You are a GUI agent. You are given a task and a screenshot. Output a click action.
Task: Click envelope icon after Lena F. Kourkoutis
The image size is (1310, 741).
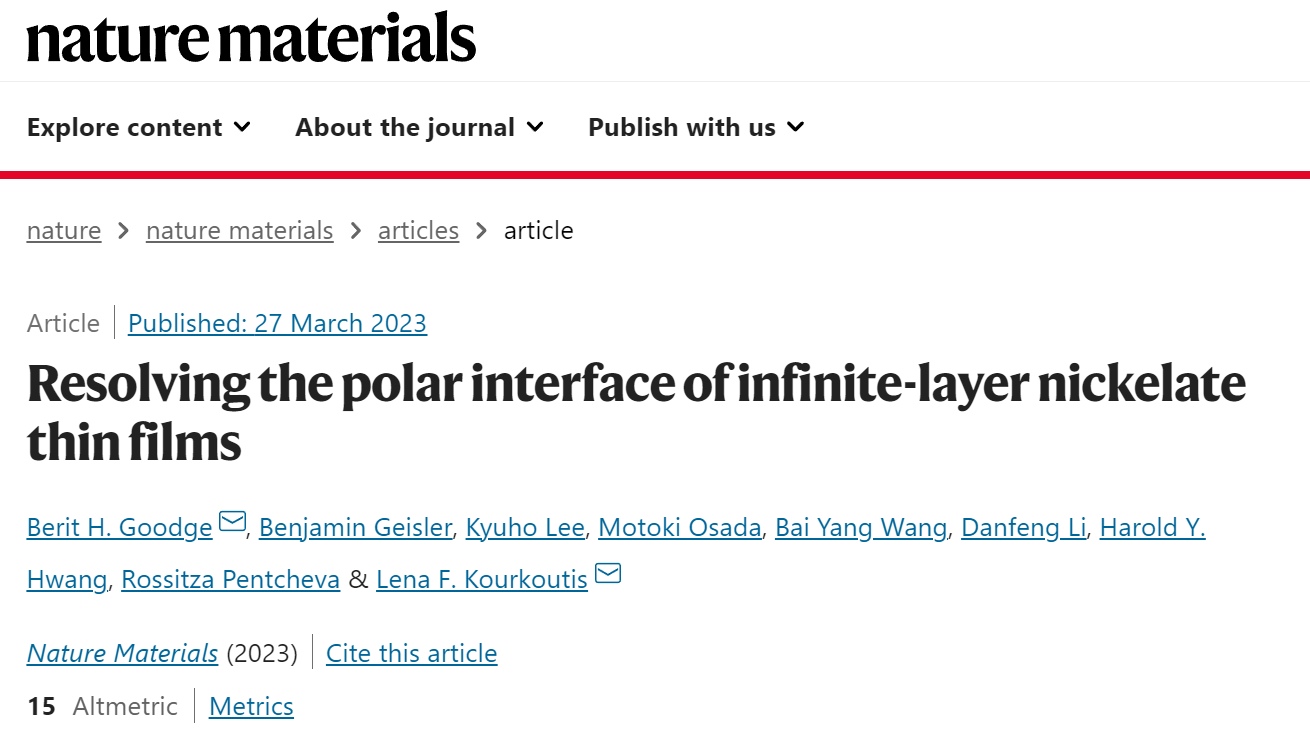click(608, 573)
